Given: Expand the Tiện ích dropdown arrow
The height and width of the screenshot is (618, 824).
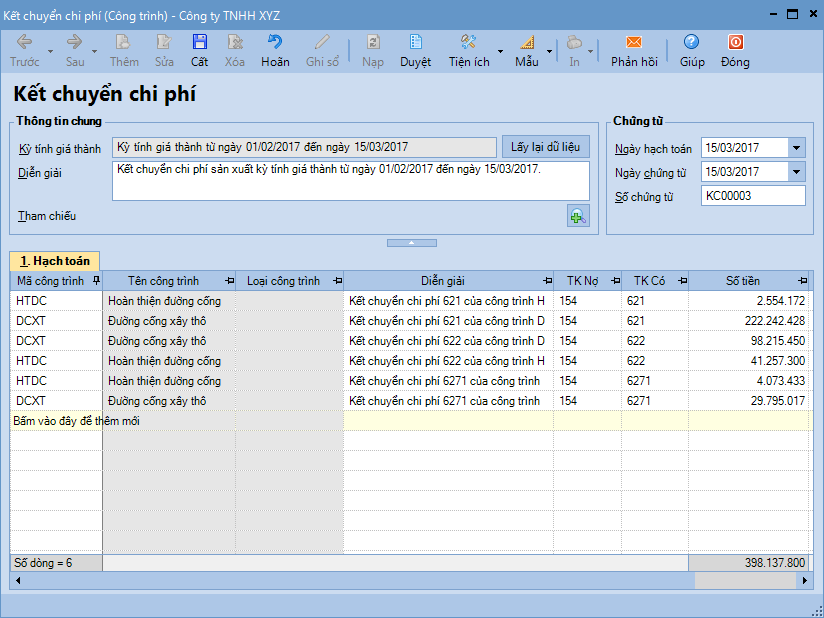Looking at the screenshot, I should (x=500, y=50).
